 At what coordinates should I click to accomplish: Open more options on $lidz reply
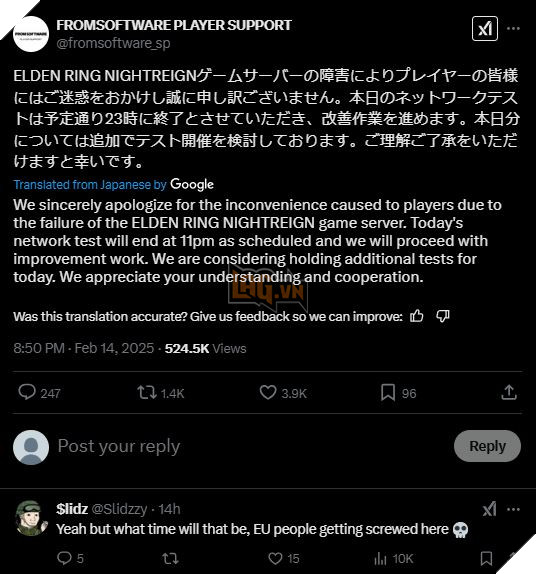click(513, 509)
